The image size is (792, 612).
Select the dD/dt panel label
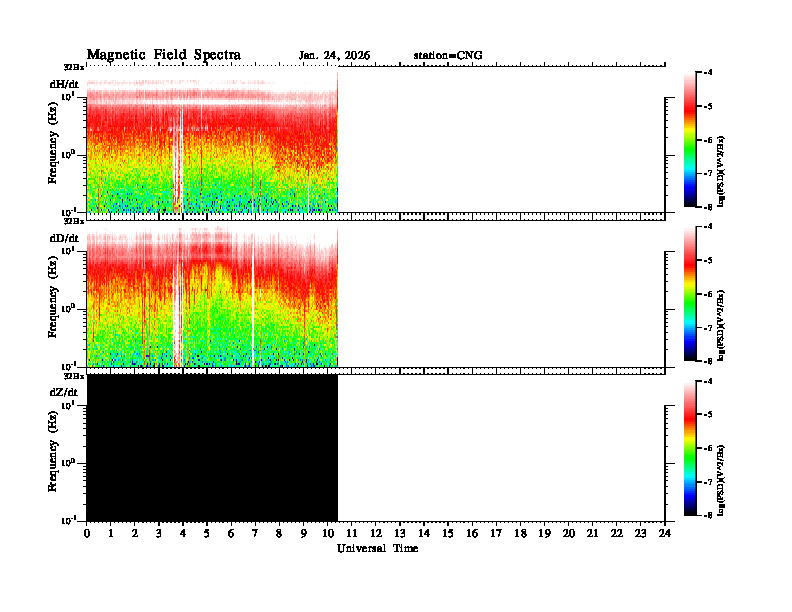point(64,238)
